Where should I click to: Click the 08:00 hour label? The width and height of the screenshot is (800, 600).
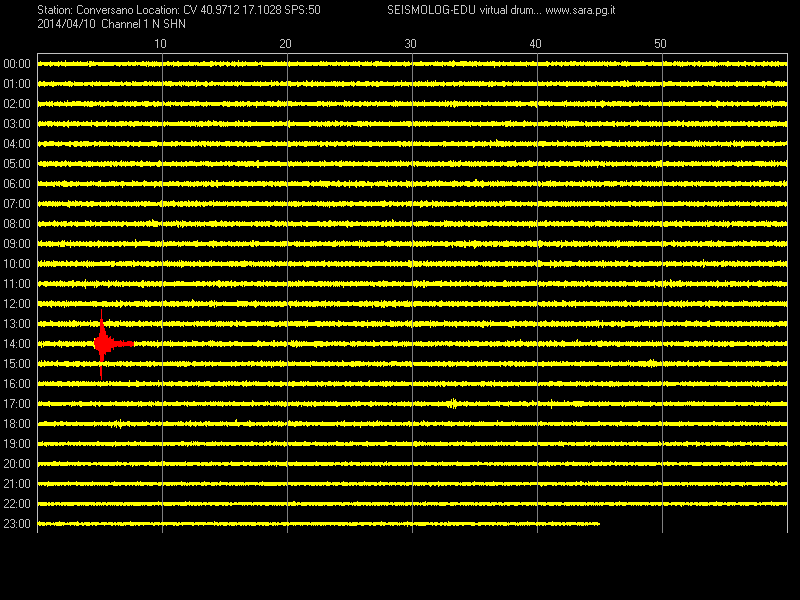(x=17, y=224)
